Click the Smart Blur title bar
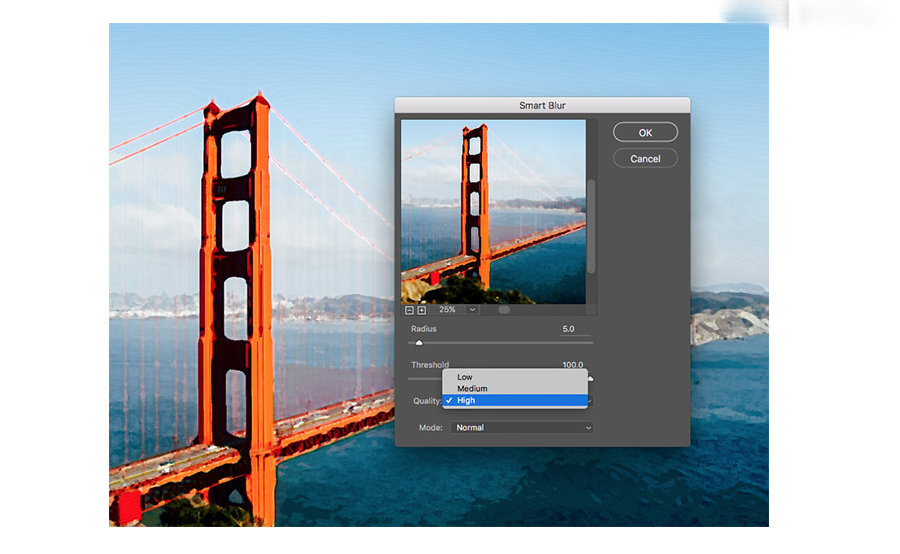This screenshot has height=554, width=900. coord(542,105)
